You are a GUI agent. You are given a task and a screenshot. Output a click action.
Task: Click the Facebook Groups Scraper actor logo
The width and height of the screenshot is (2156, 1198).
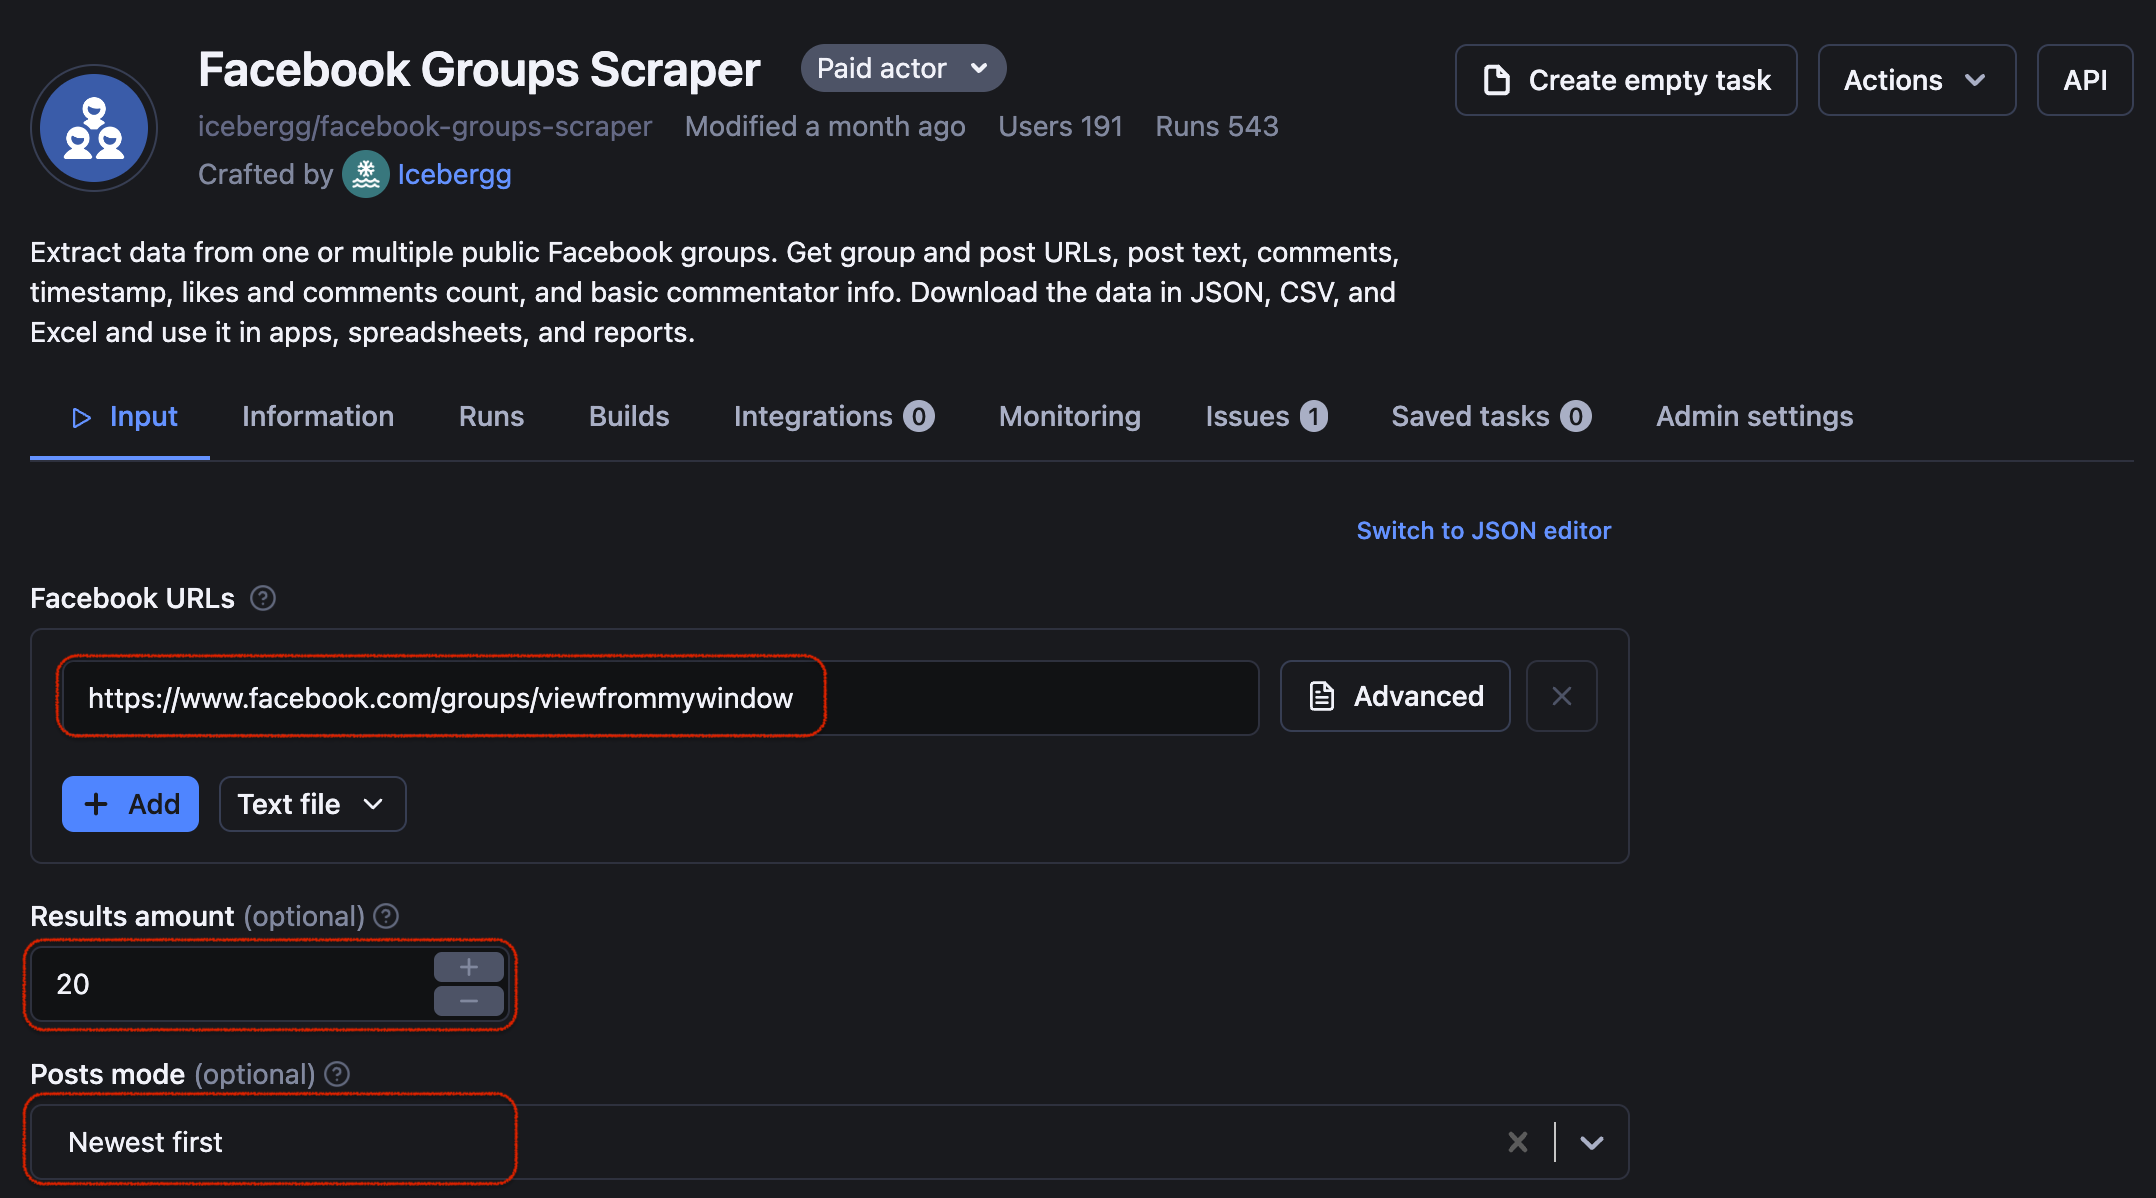tap(94, 128)
